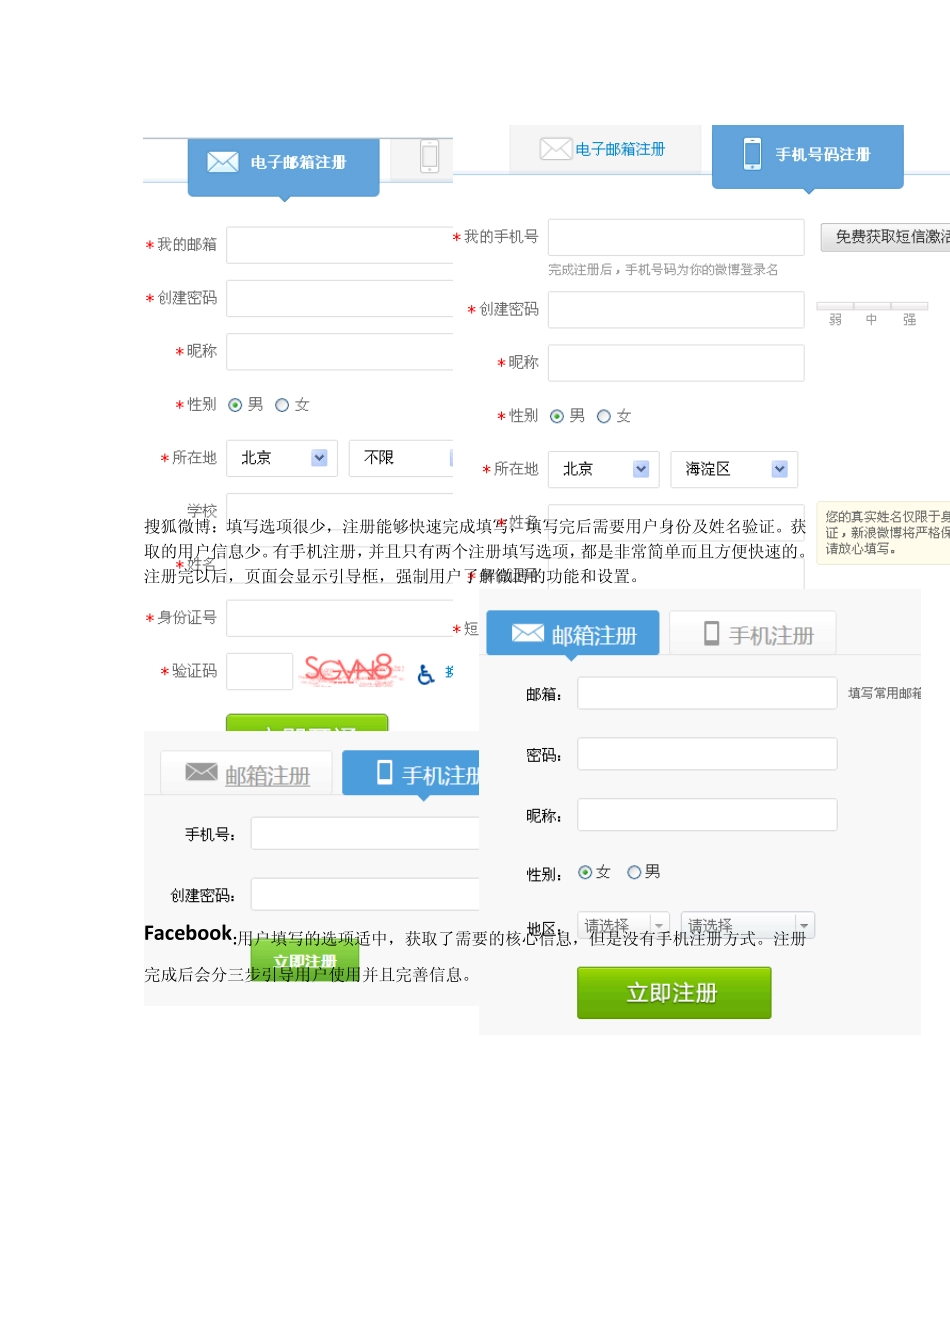This screenshot has width=950, height=1344.
Task: Click the SGVN8 captcha image
Action: coord(352,670)
